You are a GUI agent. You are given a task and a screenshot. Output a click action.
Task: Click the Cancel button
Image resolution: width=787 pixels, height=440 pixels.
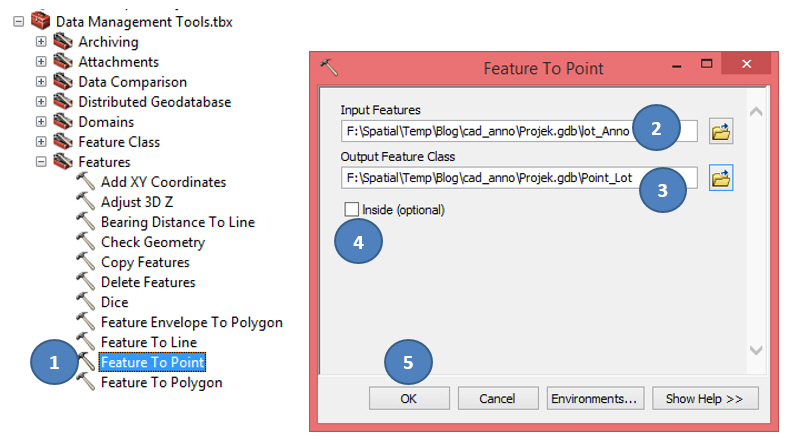coord(496,398)
